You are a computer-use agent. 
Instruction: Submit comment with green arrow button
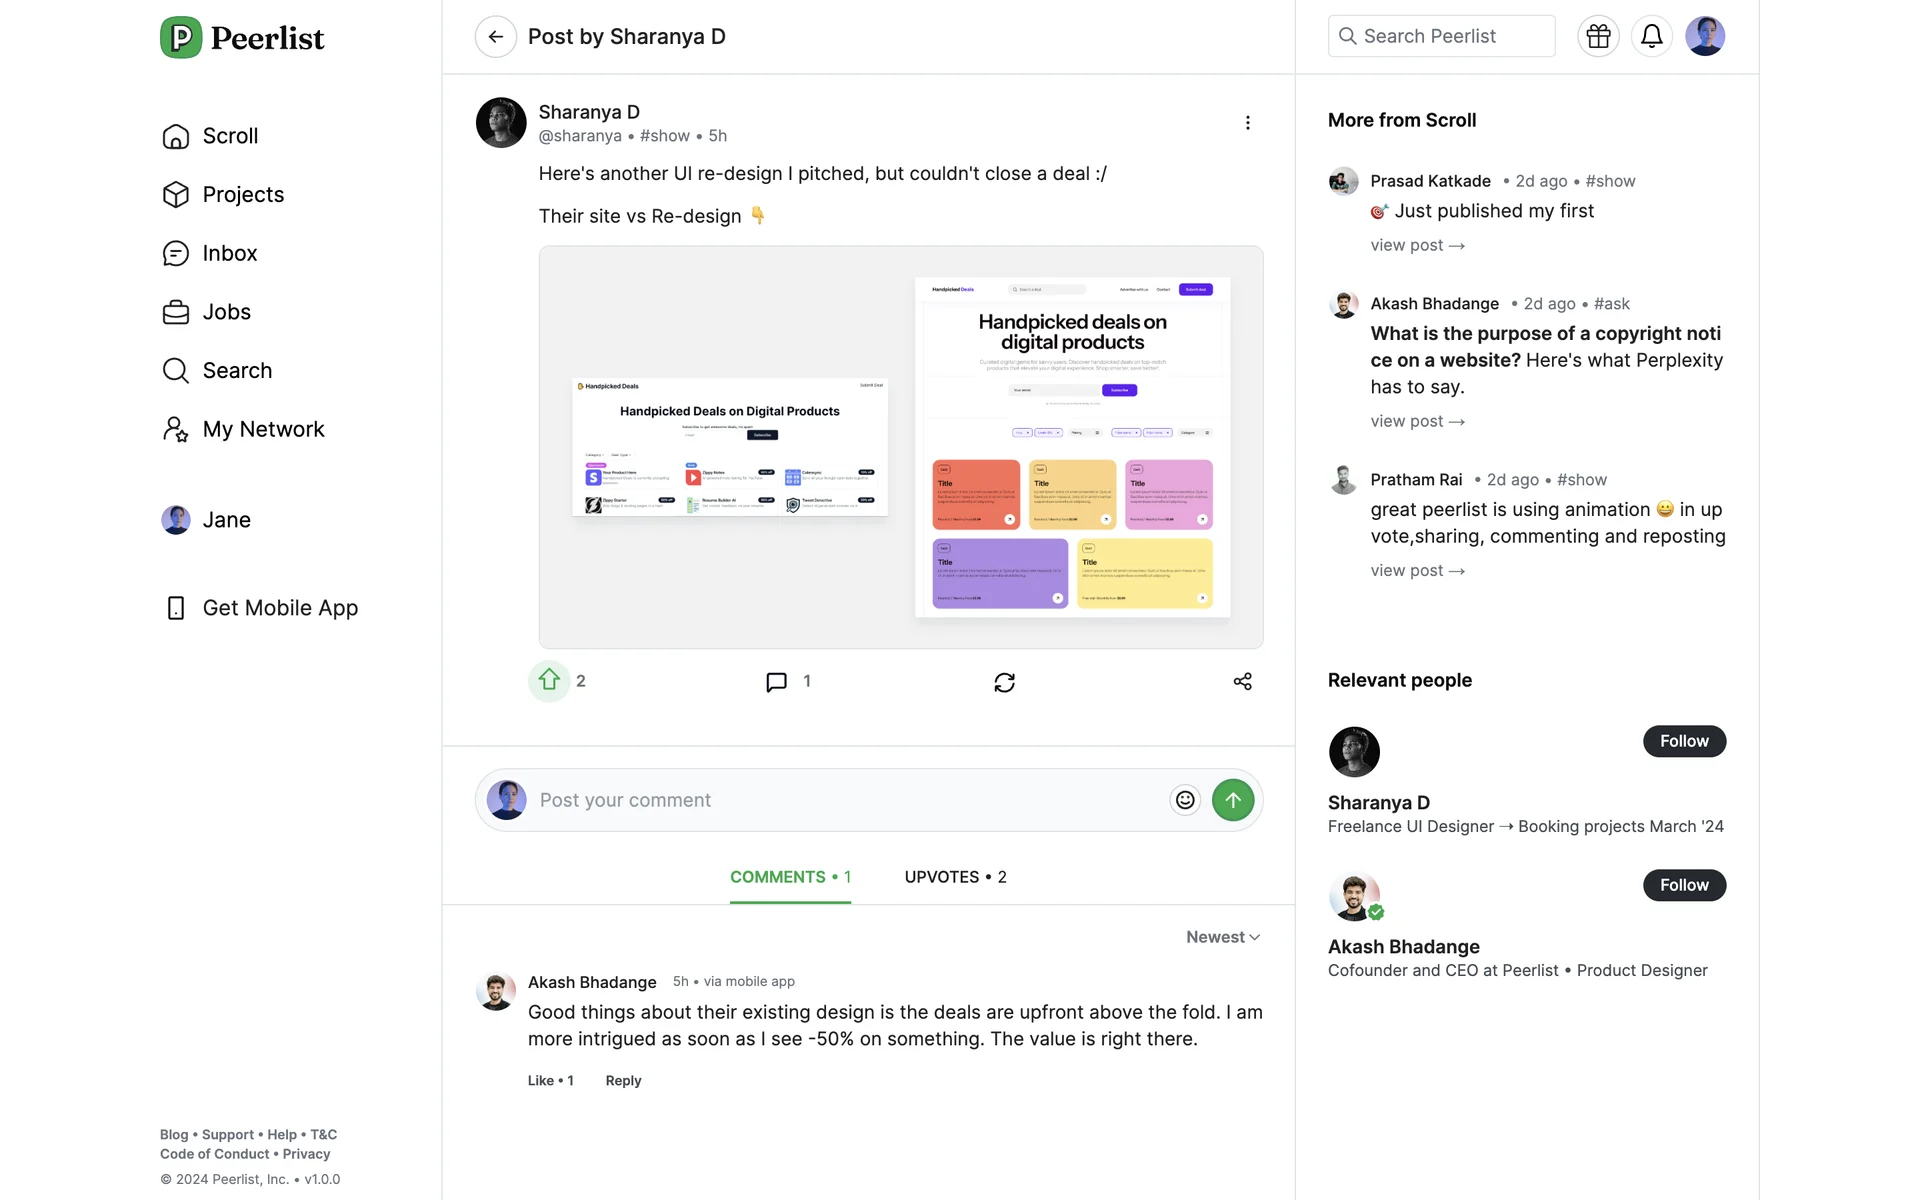(x=1232, y=800)
